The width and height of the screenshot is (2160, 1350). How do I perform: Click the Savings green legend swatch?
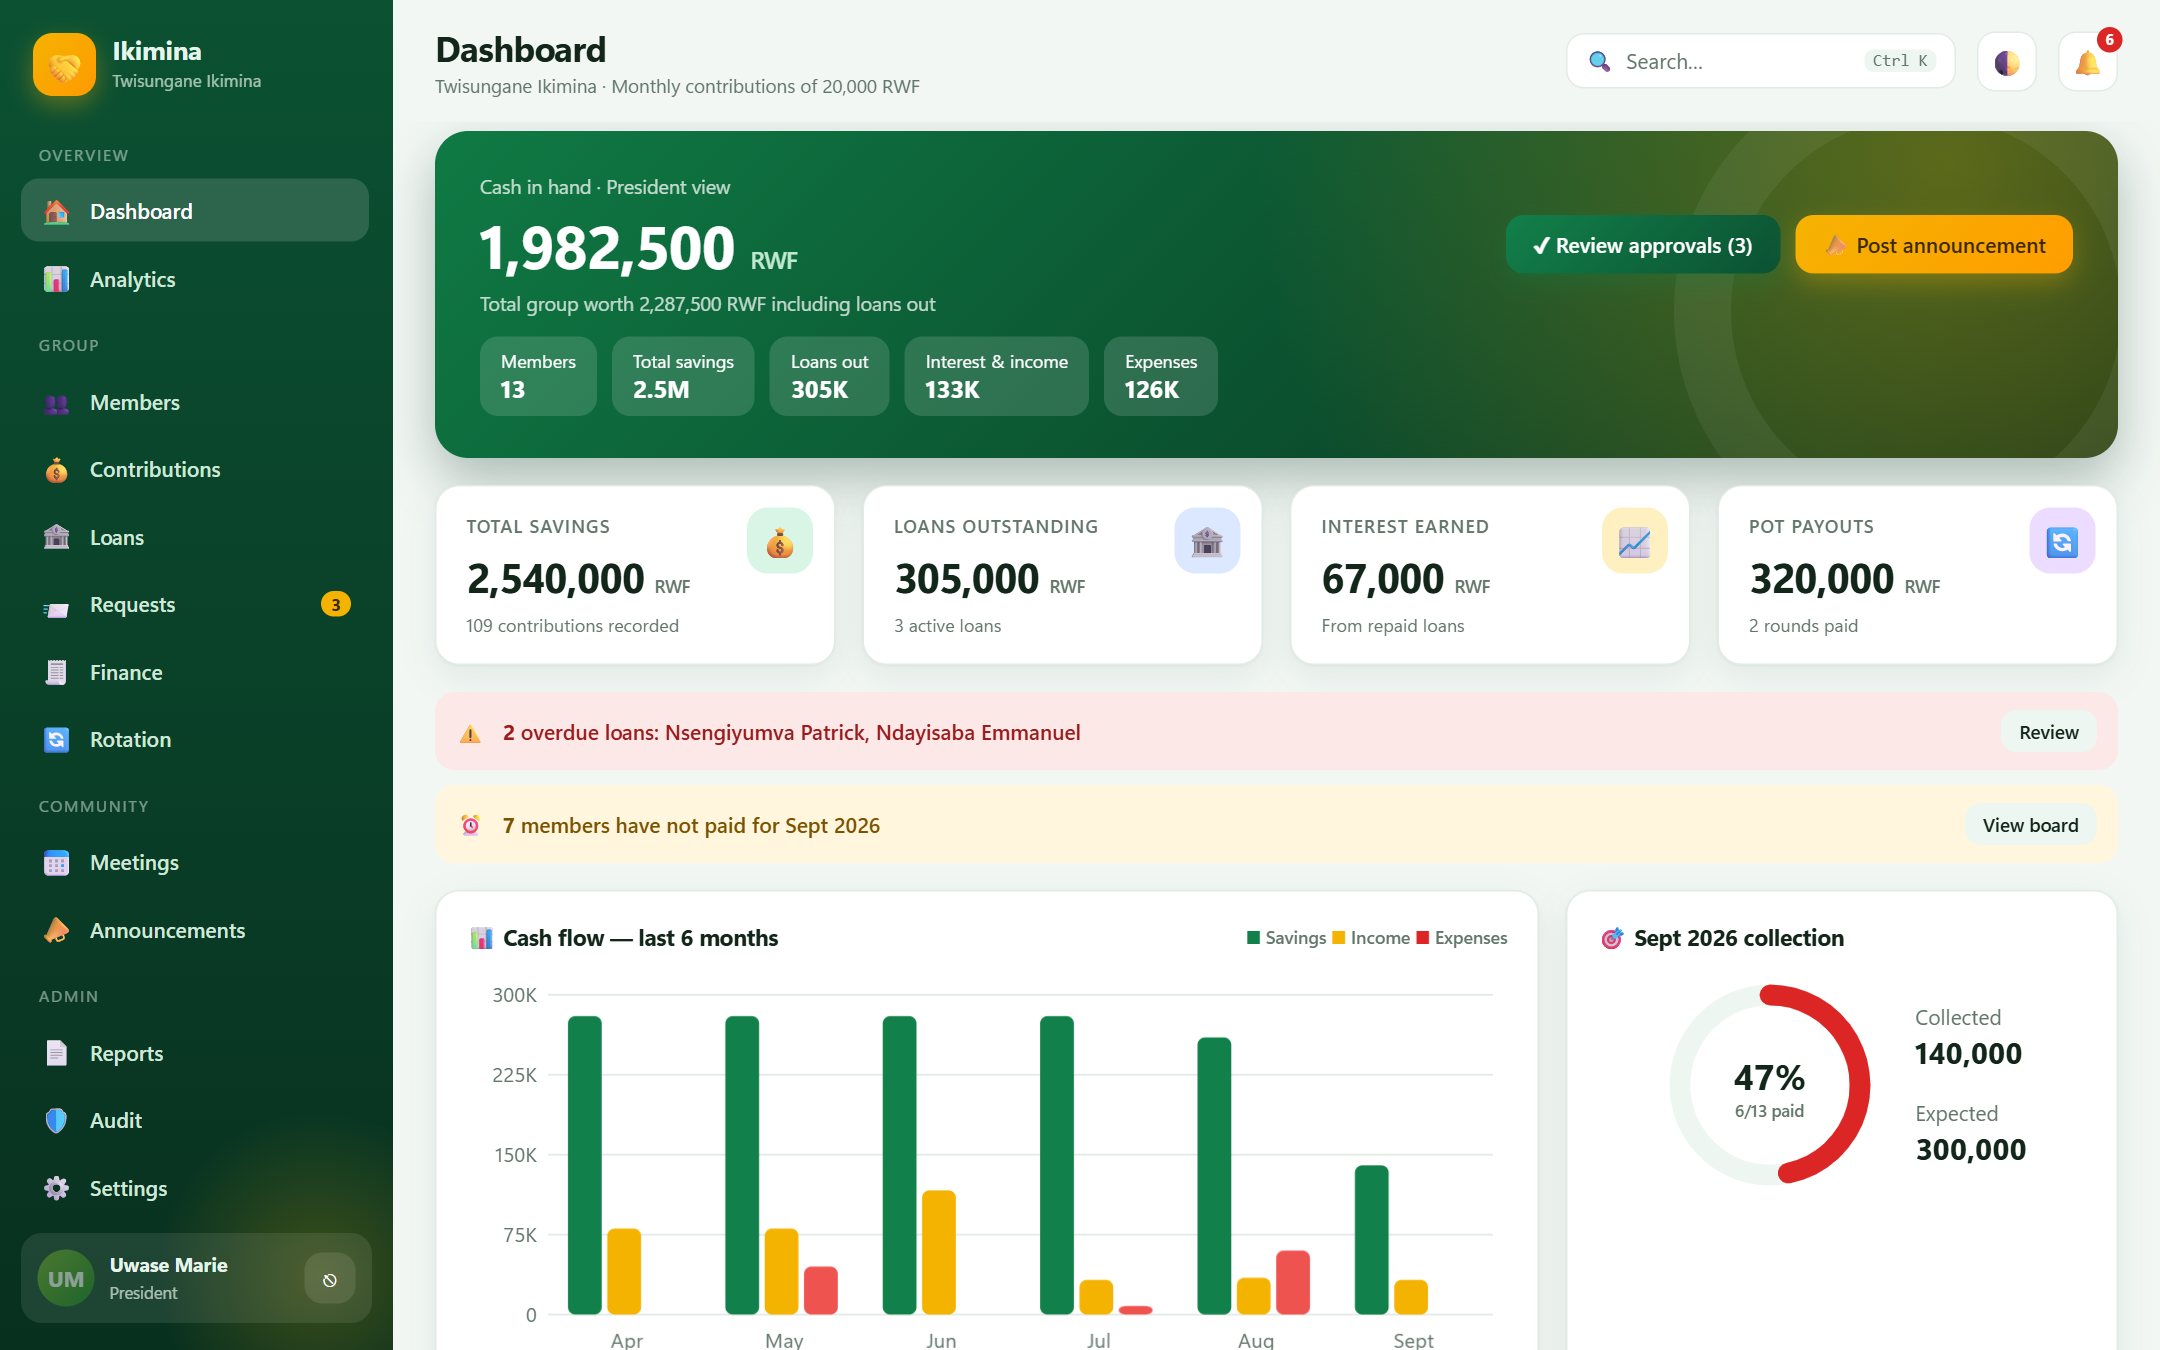click(1253, 938)
